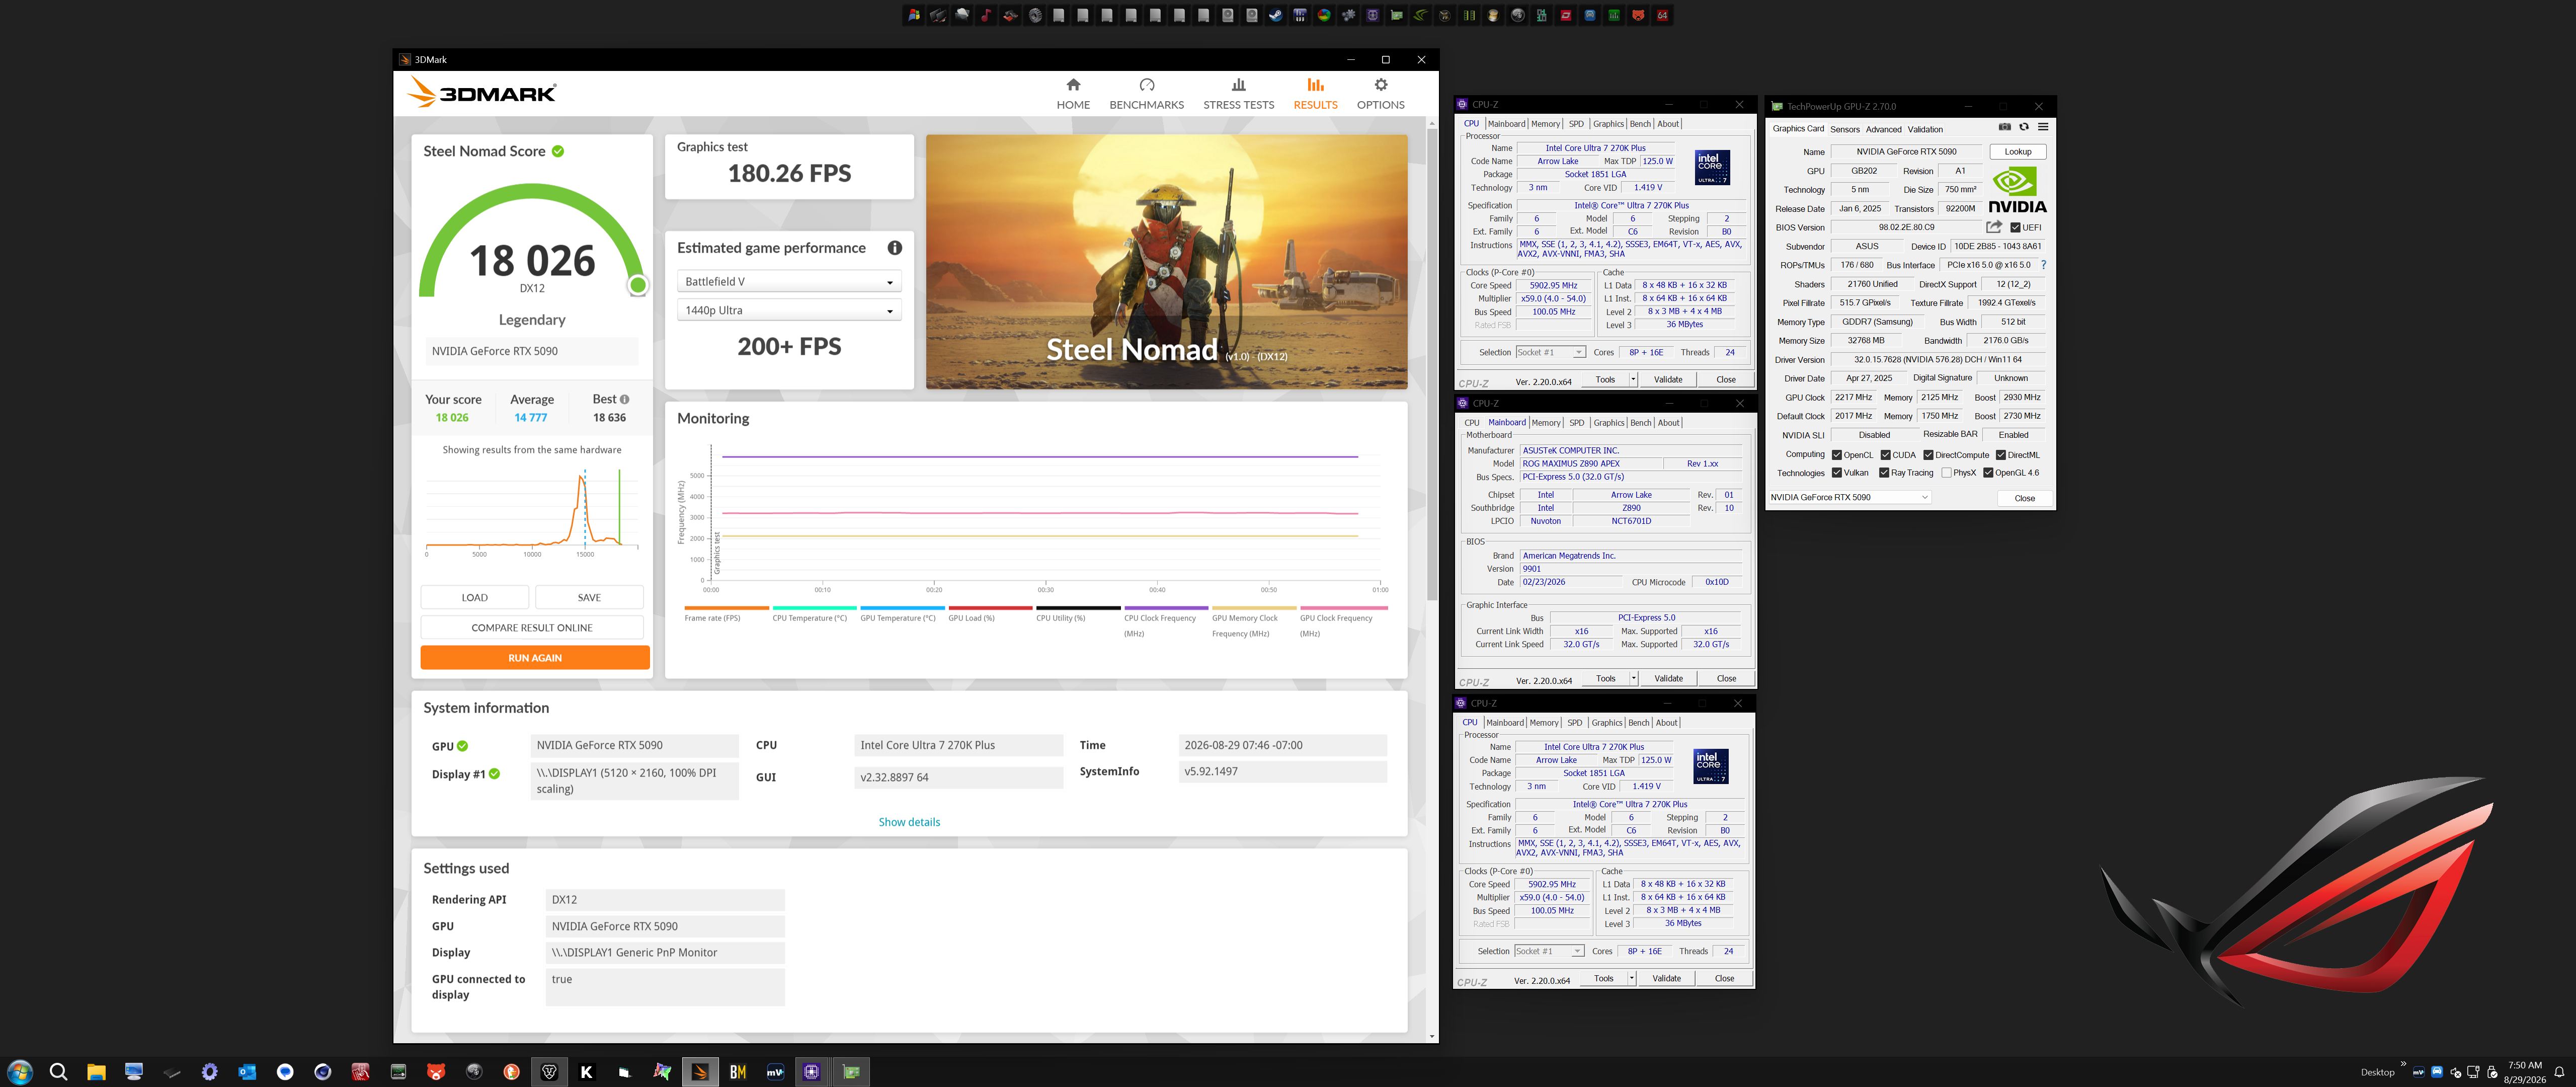2576x1087 pixels.
Task: Open Stress Tests in 3DMark
Action: click(x=1238, y=94)
